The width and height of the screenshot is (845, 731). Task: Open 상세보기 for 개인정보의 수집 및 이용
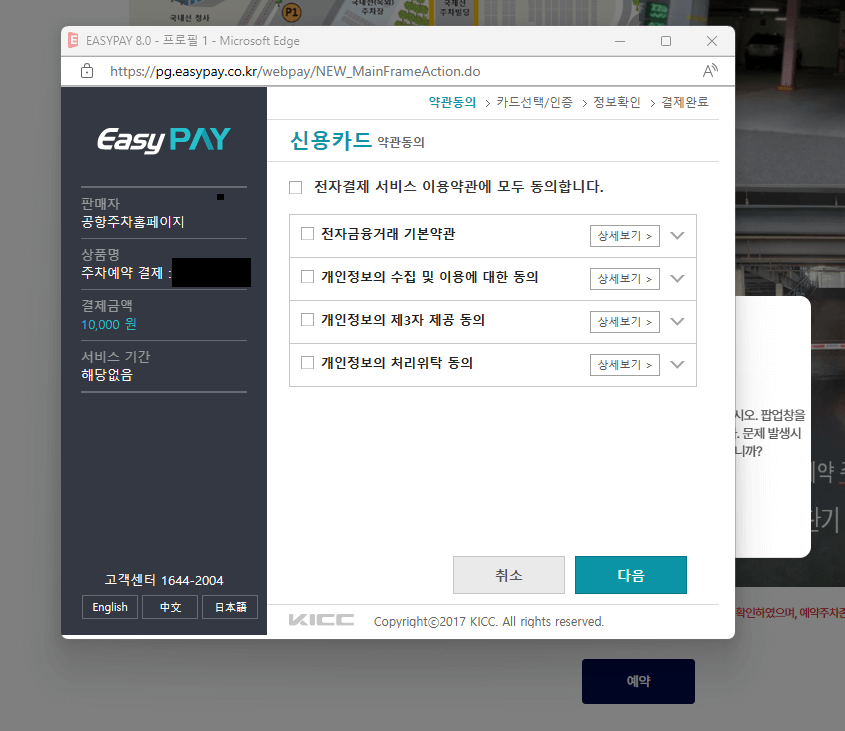625,279
